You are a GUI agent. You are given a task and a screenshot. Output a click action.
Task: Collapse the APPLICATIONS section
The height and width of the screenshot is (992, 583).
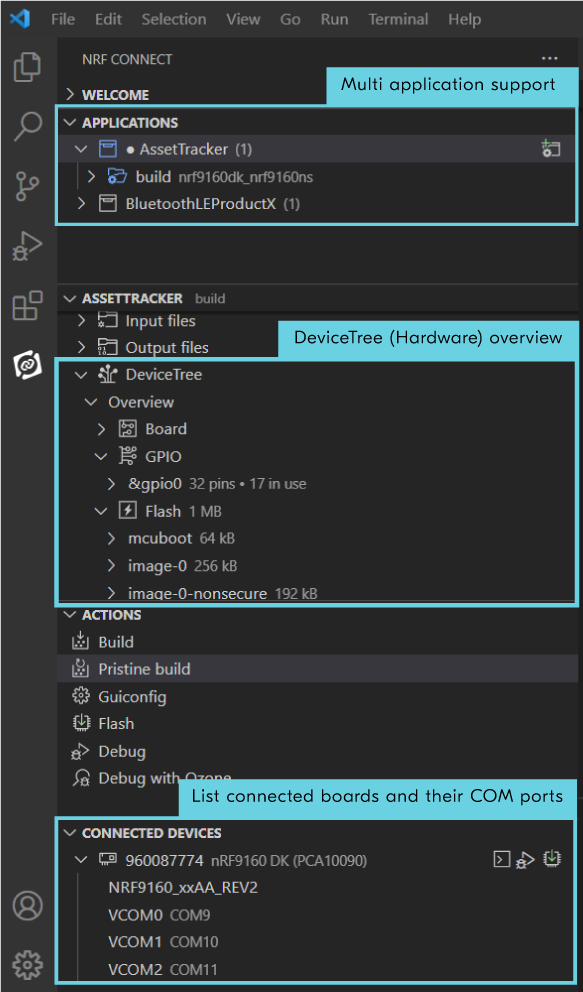69,121
